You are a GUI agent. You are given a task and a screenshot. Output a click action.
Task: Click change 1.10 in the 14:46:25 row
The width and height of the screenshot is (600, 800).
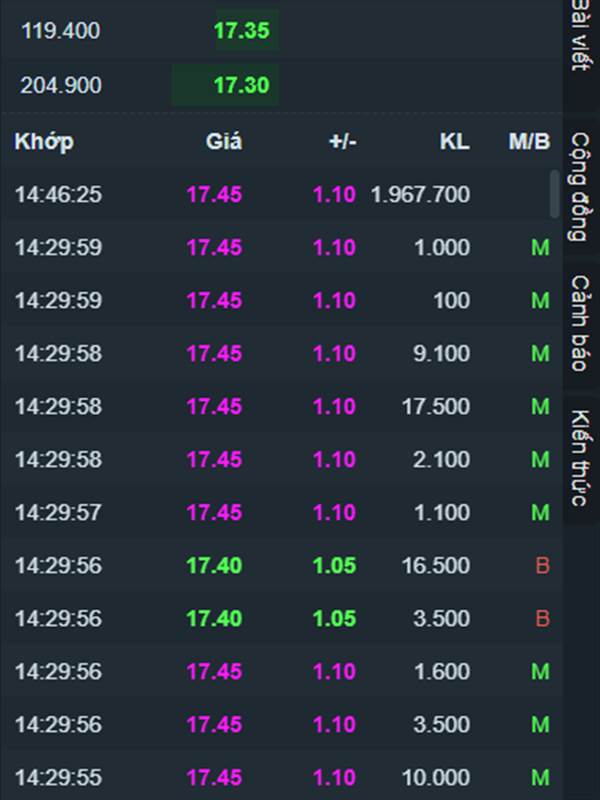(x=334, y=194)
